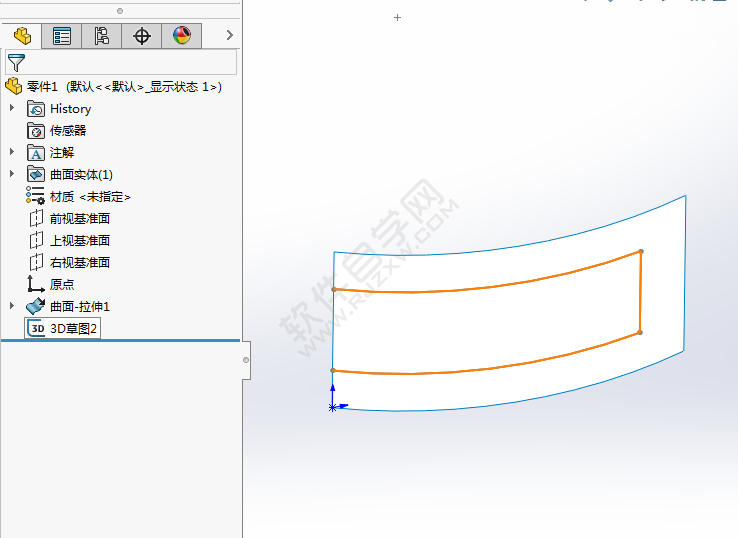Select the 曲面-拉伸1 label
Screen dimensions: 738x538
pos(80,307)
